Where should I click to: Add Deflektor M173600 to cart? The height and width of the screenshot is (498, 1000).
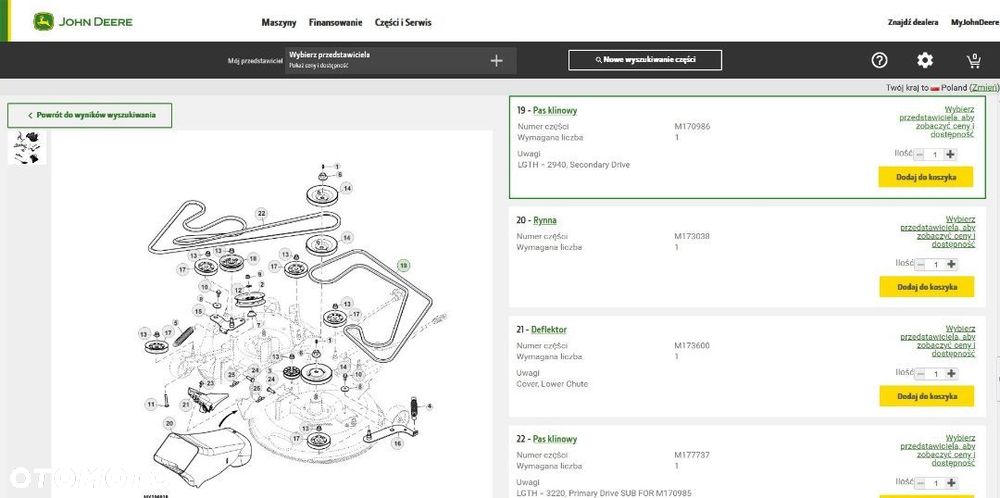click(x=927, y=396)
